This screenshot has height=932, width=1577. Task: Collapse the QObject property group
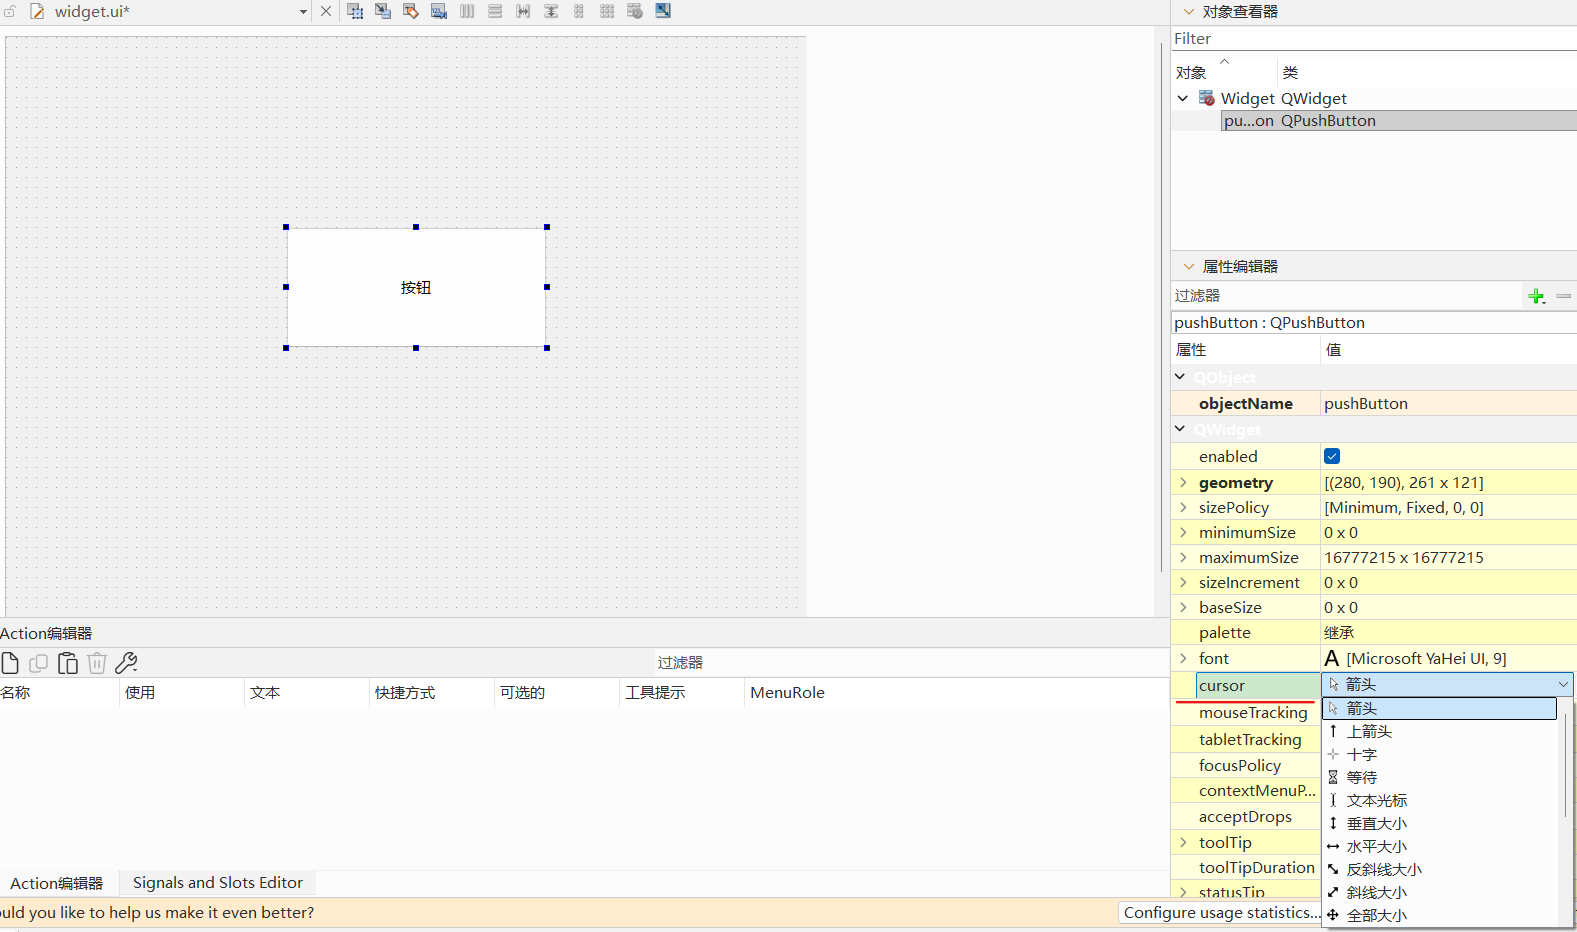[1180, 377]
